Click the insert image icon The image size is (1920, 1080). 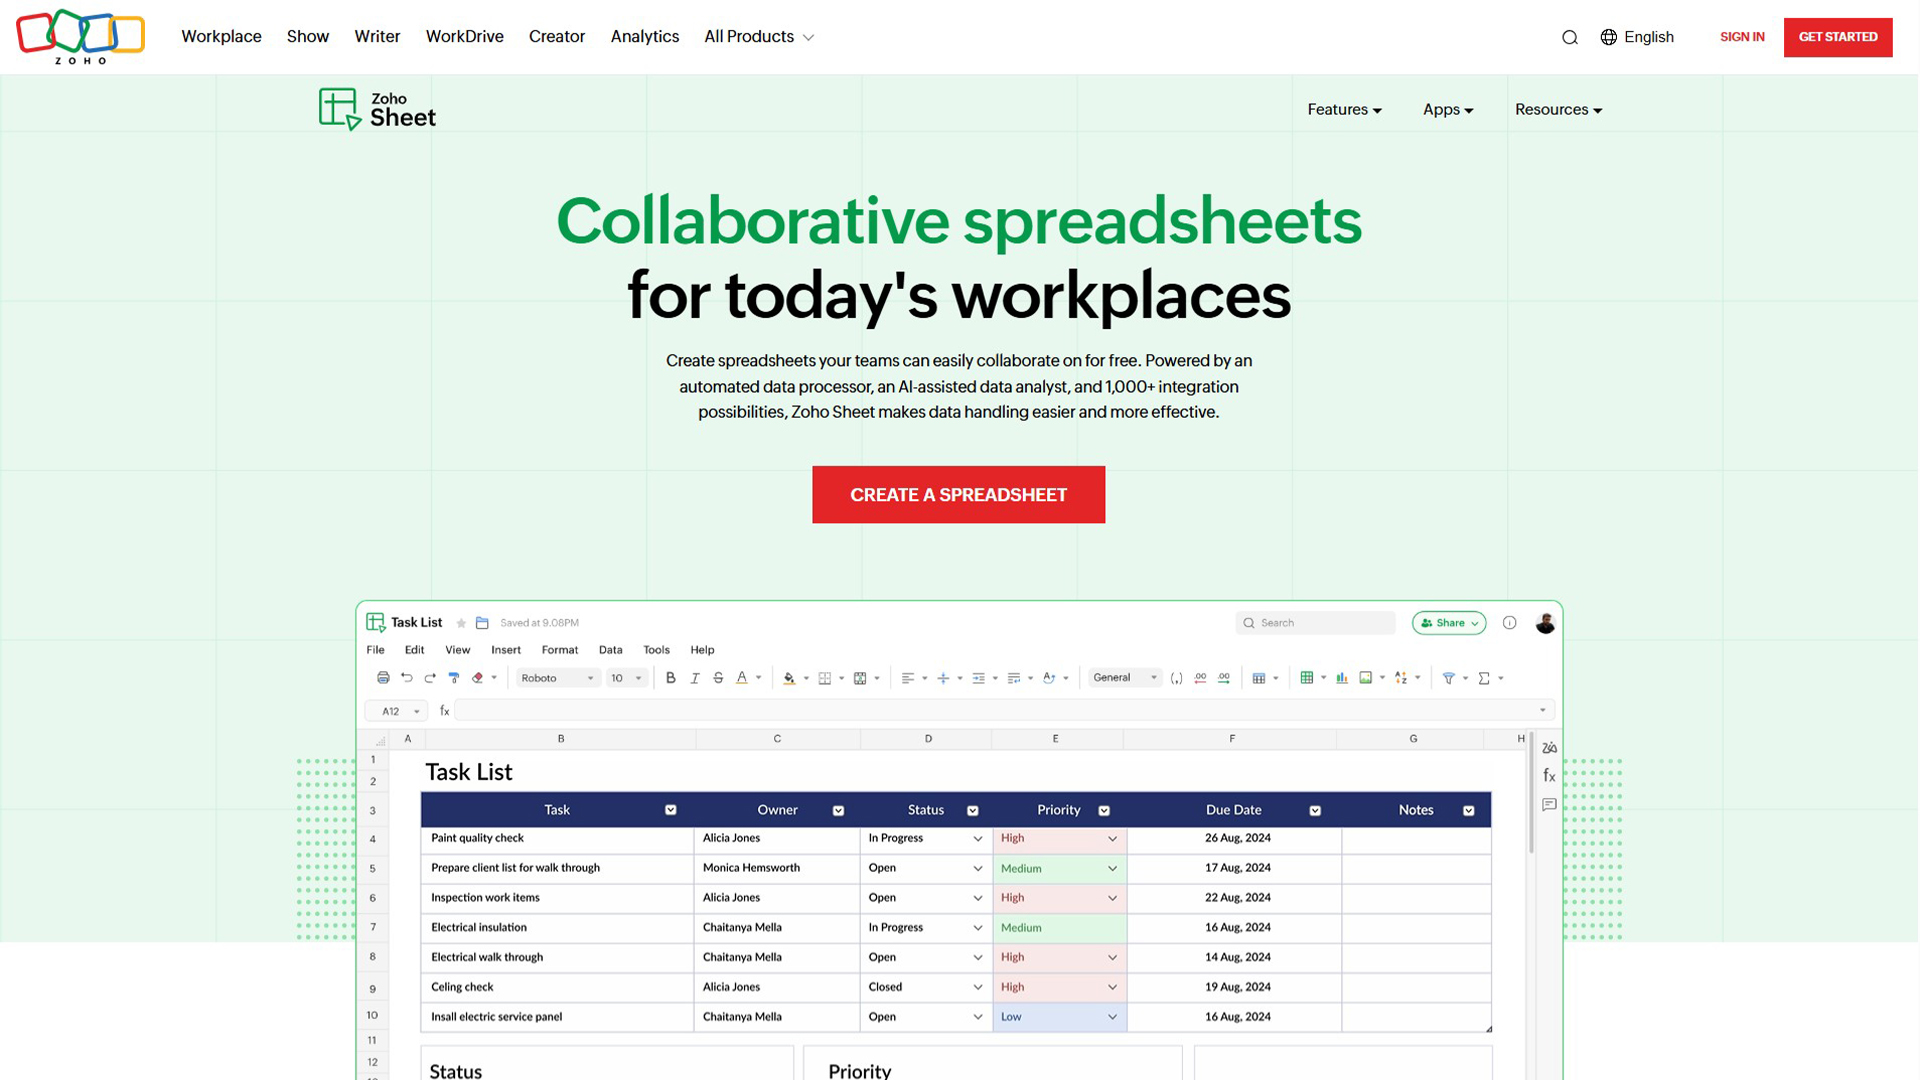coord(1366,678)
